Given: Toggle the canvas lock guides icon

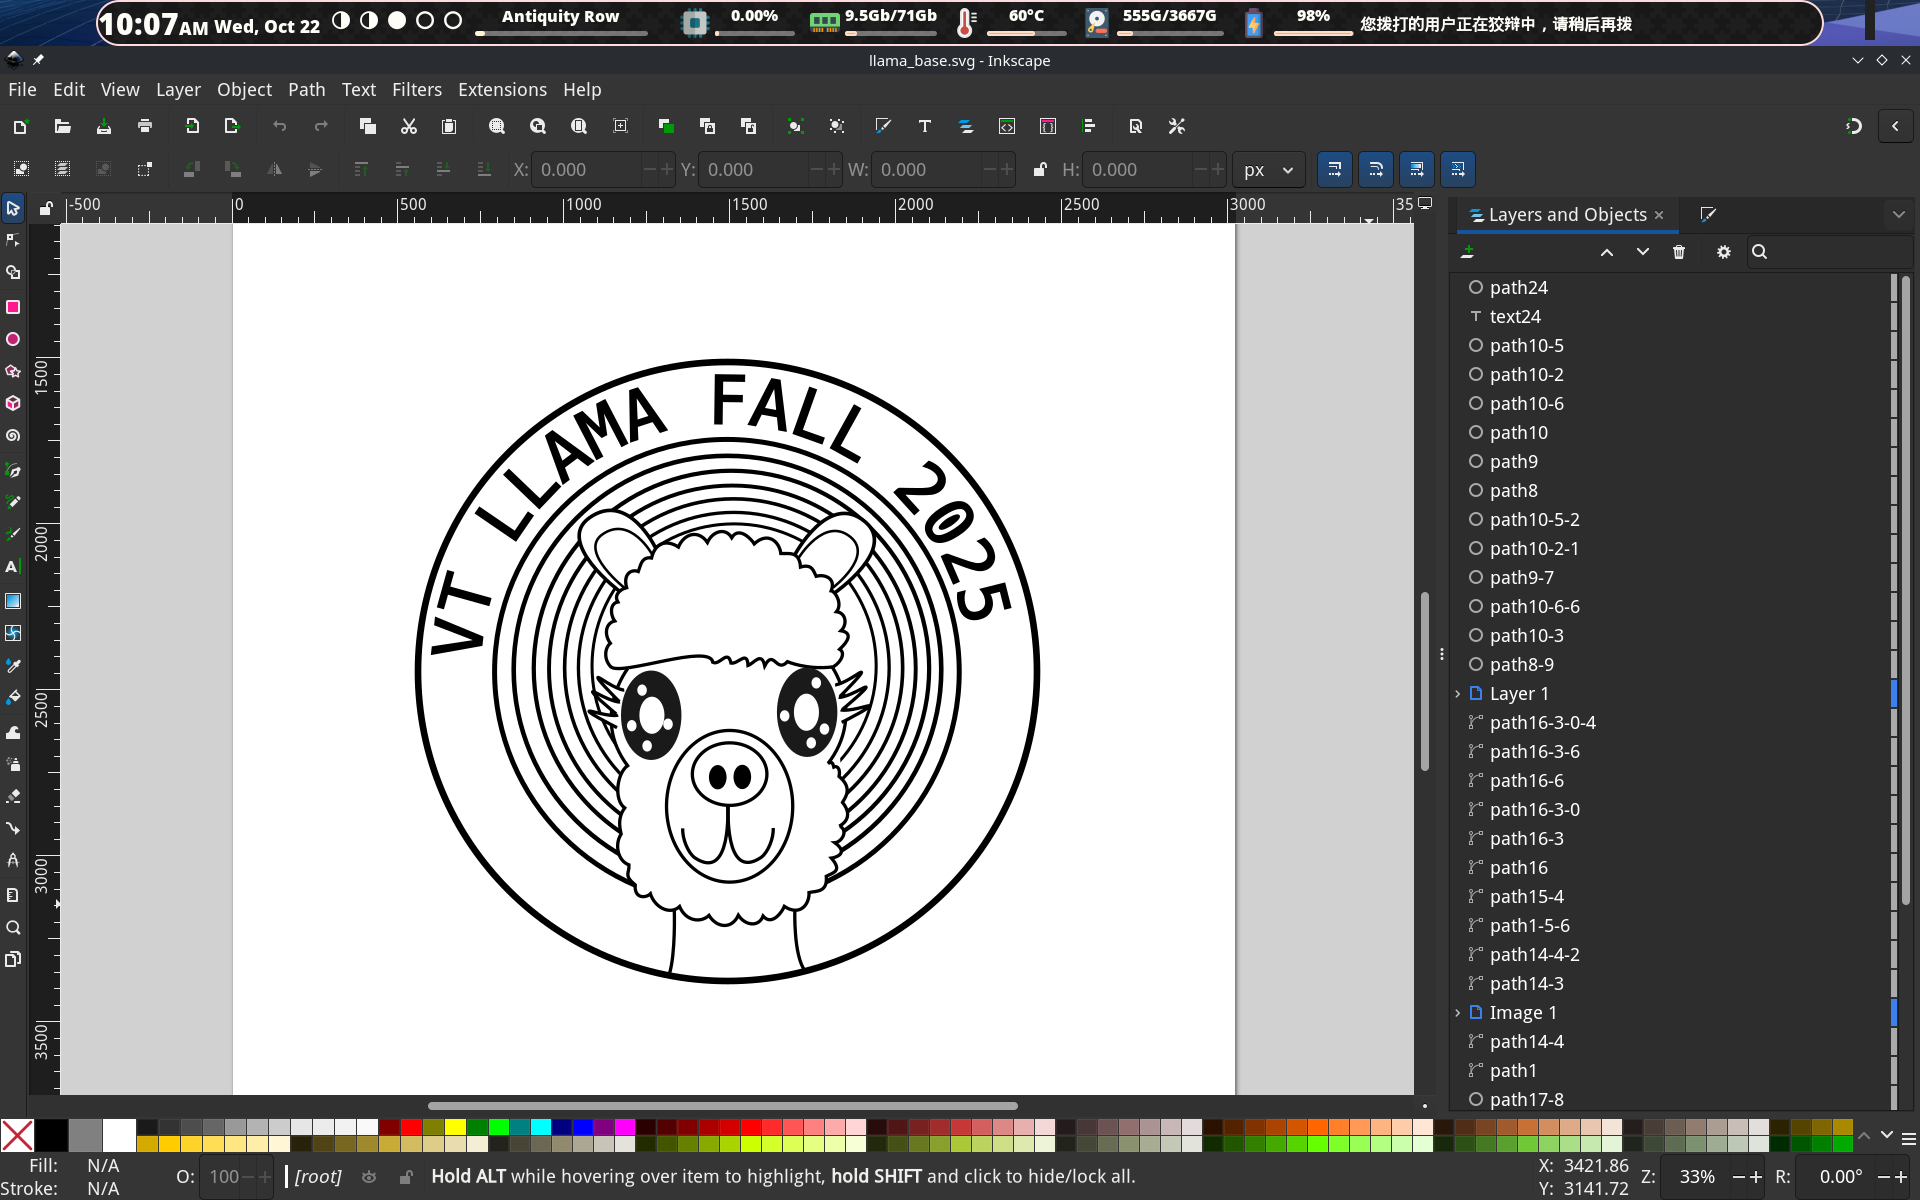Looking at the screenshot, I should 46,208.
